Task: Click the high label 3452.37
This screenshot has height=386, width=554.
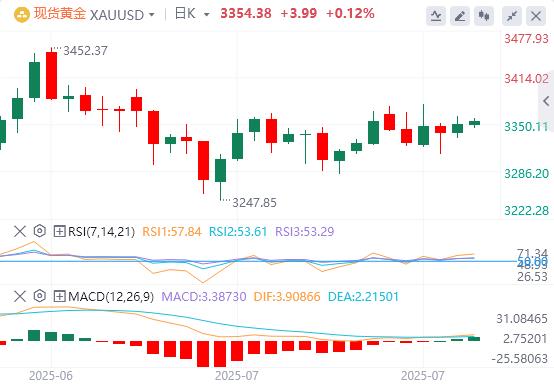Action: (85, 51)
